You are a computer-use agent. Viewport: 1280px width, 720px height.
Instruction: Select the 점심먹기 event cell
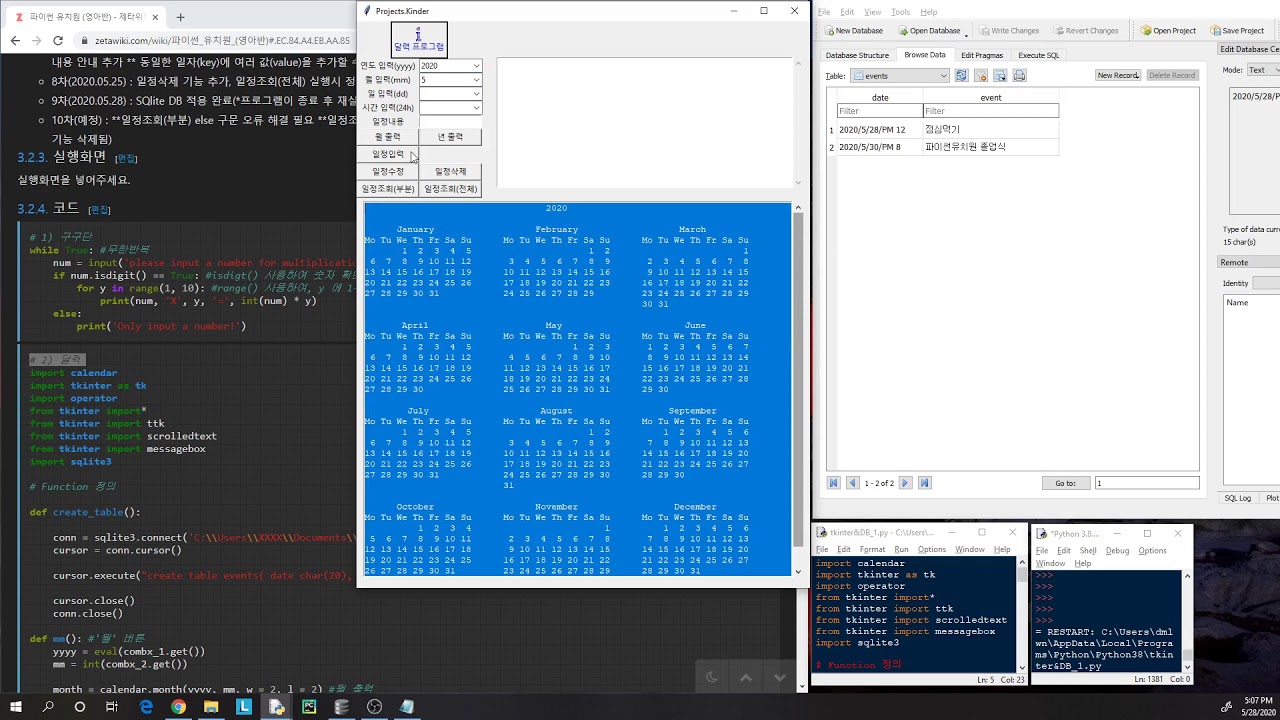[991, 130]
